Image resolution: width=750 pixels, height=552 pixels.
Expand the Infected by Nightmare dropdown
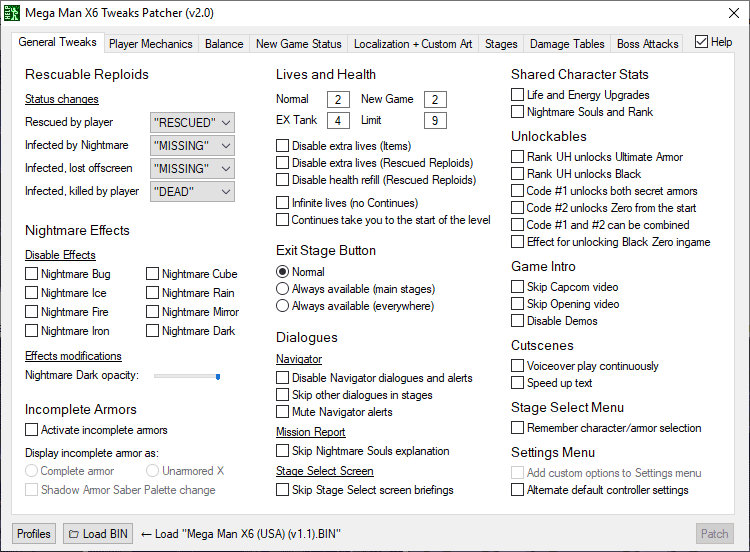(x=192, y=146)
